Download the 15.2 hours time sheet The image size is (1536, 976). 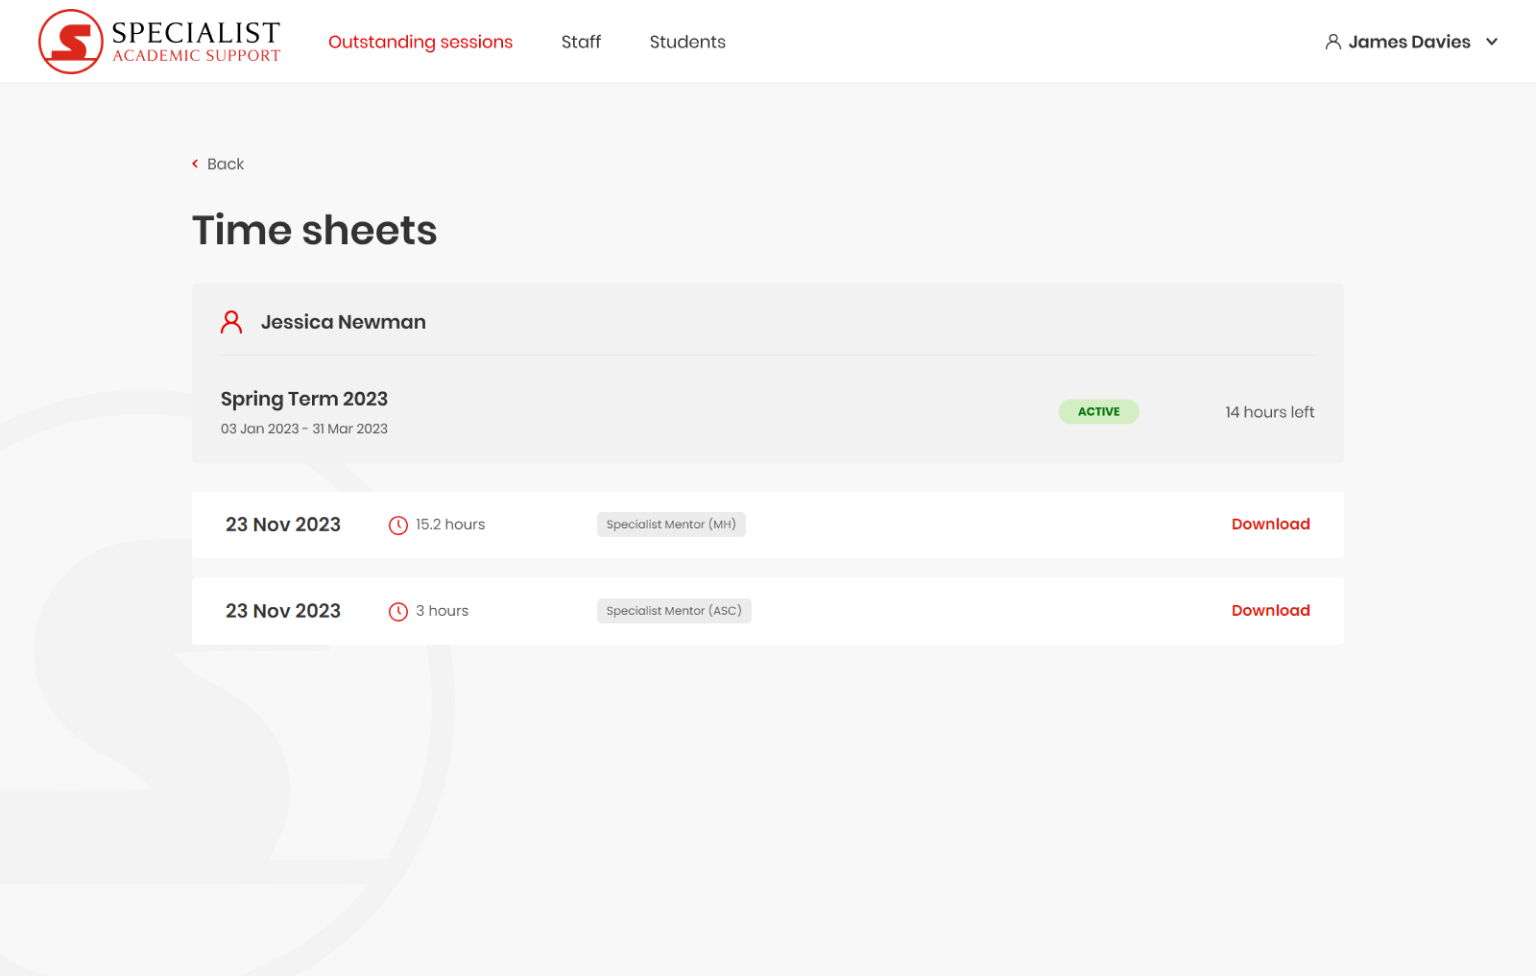(1270, 524)
